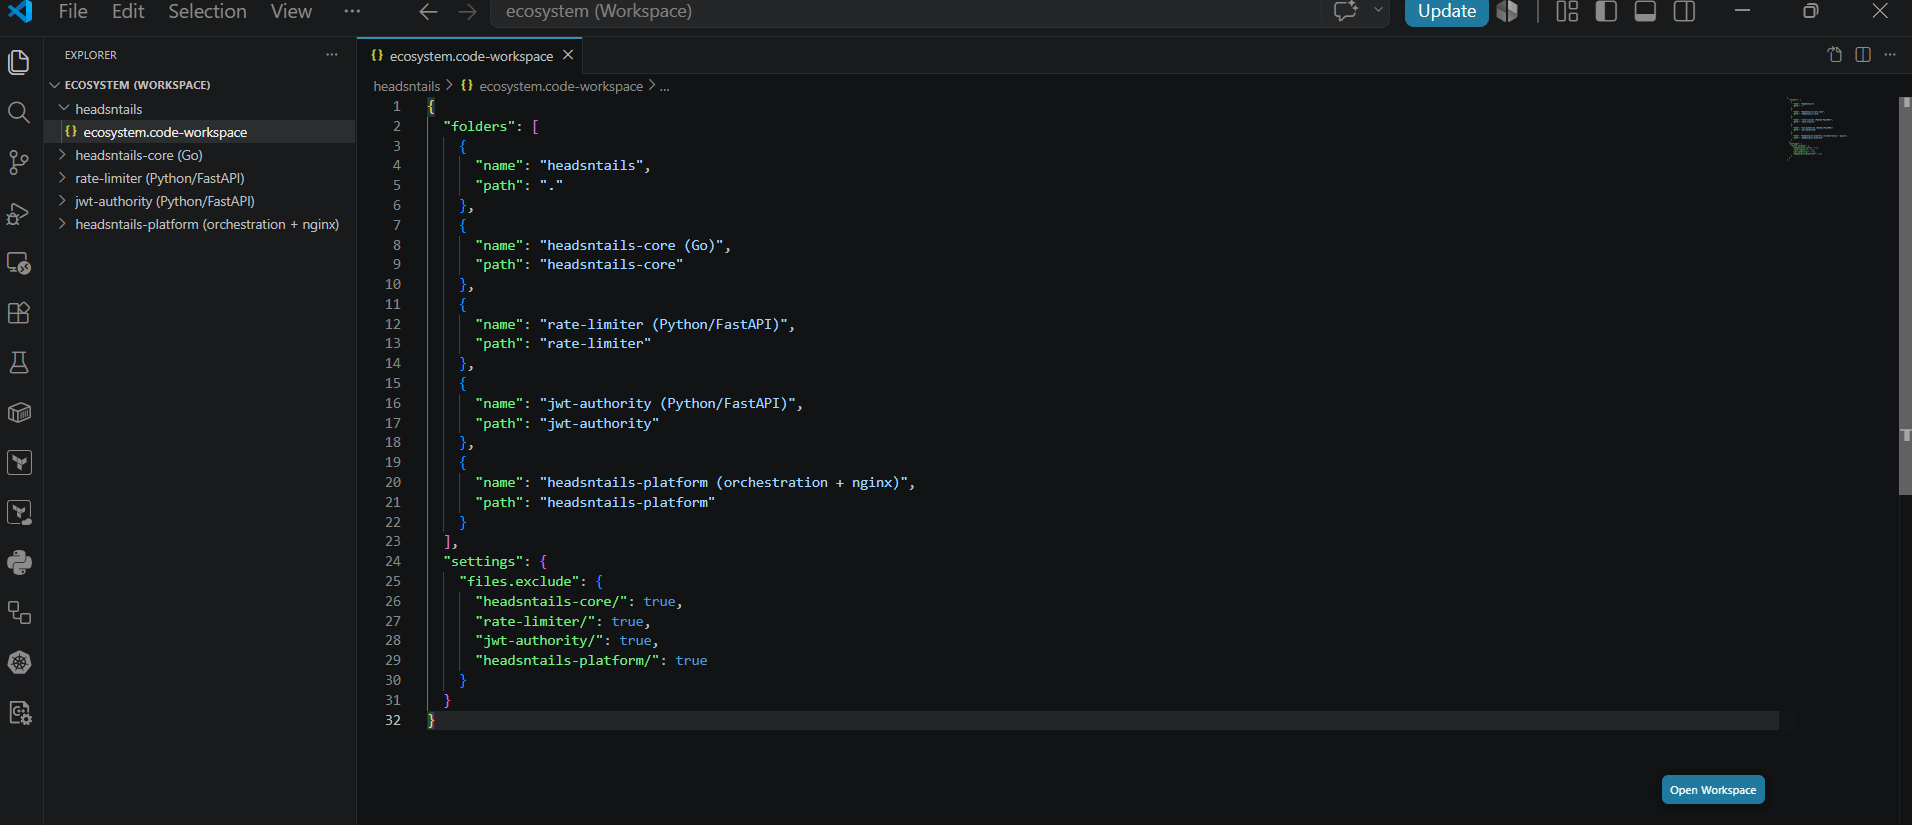Click the "rate-limiter/" exclude entry

click(535, 621)
